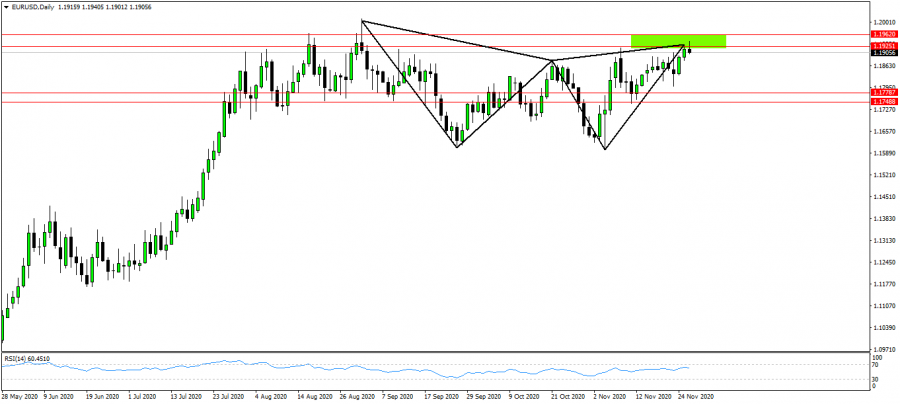Click the black 1.19056 current price tag
This screenshot has height=404, width=900.
(883, 53)
